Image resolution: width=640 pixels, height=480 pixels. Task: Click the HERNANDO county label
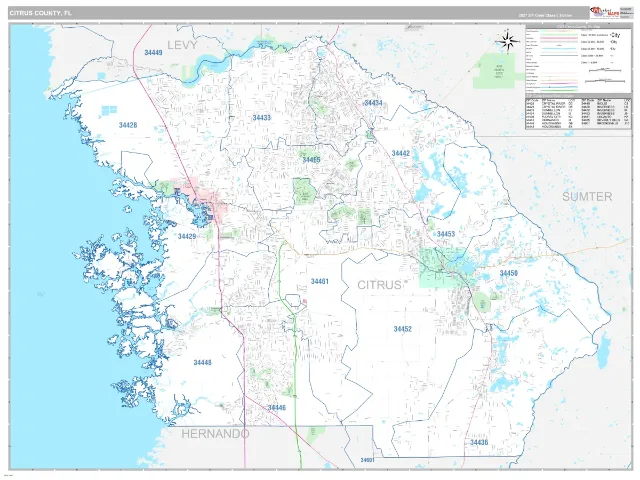(215, 433)
